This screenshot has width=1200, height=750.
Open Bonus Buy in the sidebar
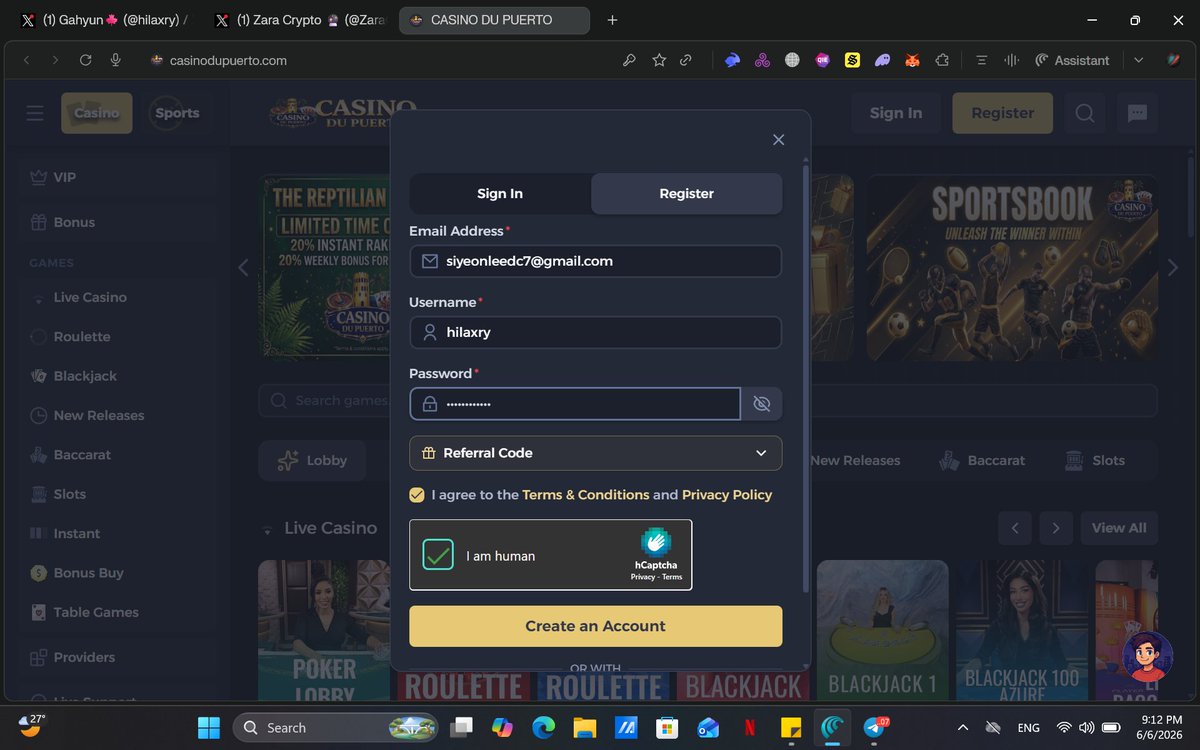click(x=120, y=573)
